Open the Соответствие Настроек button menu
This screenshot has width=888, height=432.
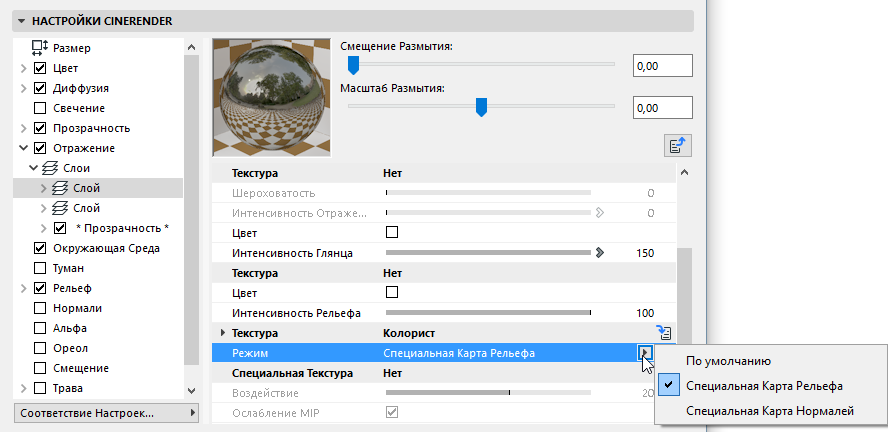[x=98, y=413]
